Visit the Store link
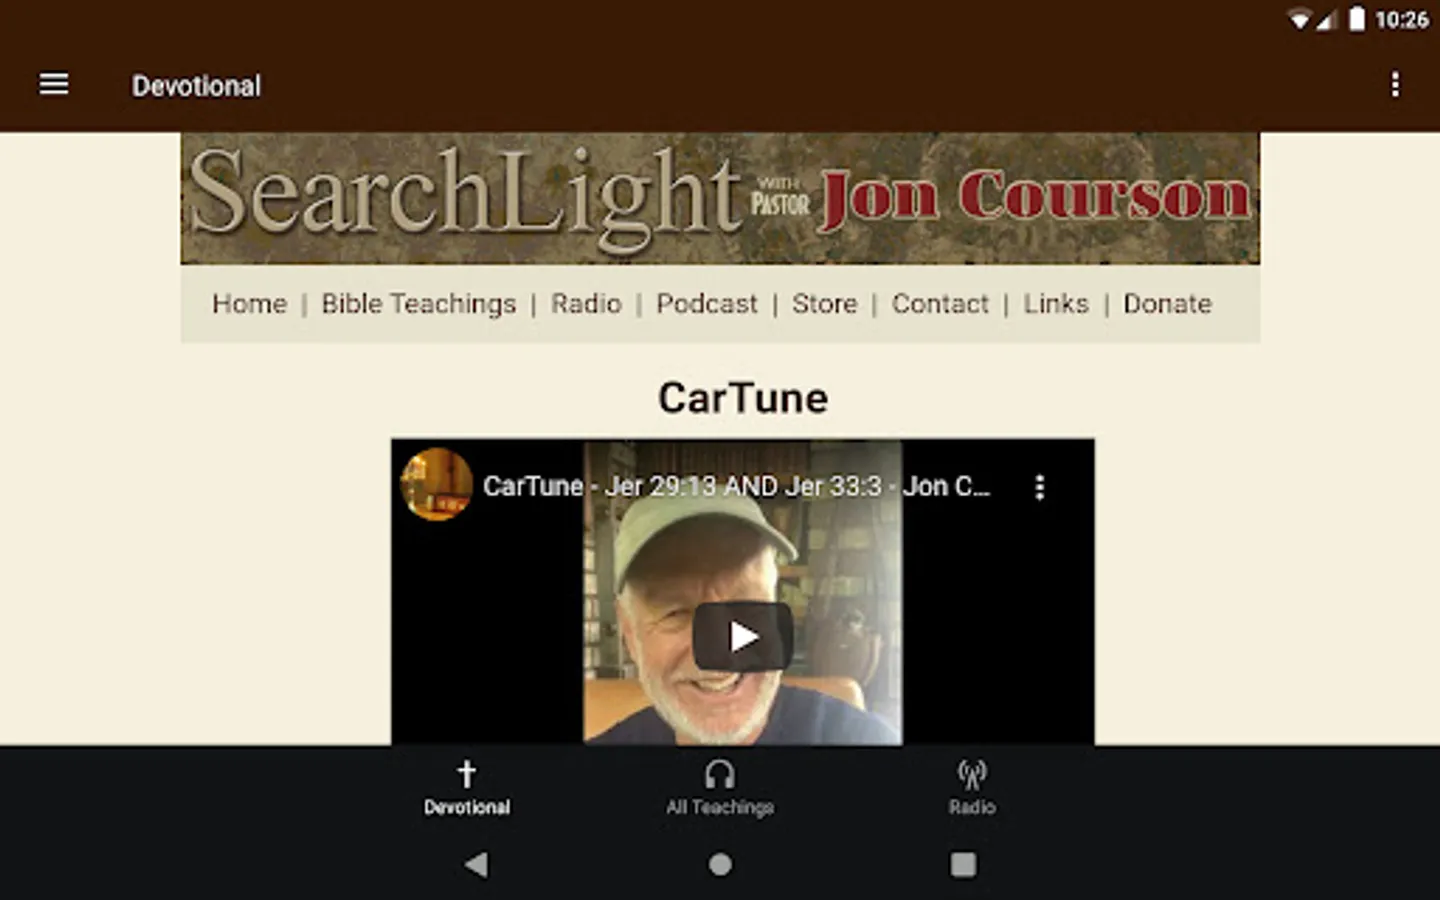 (x=825, y=303)
